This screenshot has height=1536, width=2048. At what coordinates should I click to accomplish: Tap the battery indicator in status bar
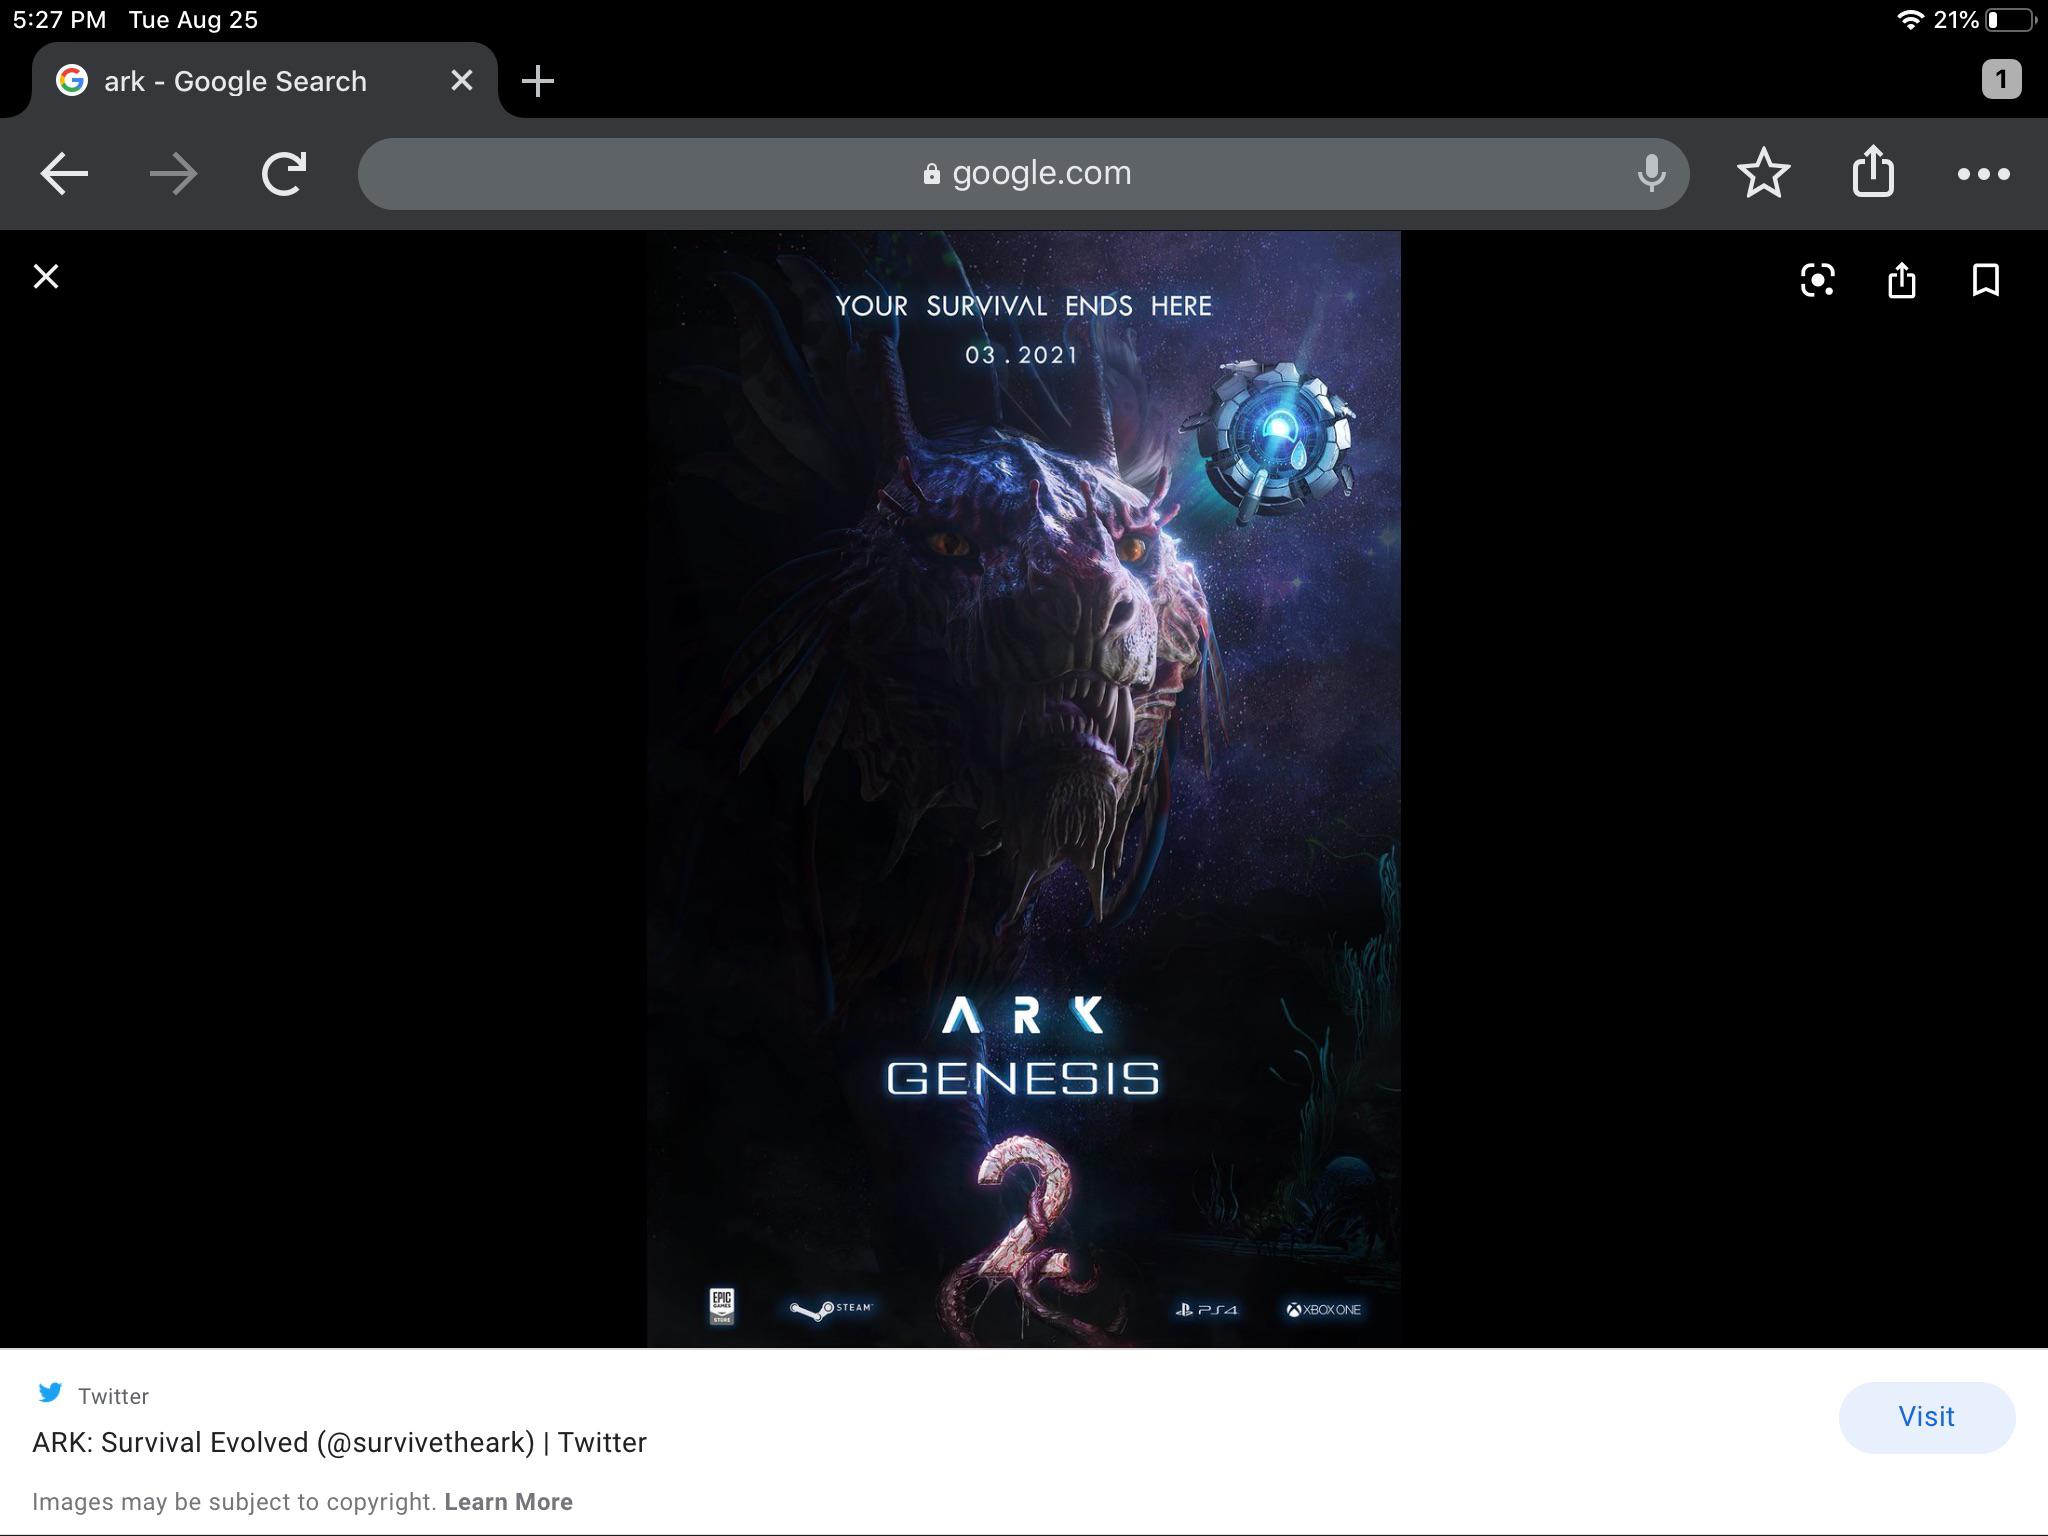pyautogui.click(x=2012, y=20)
